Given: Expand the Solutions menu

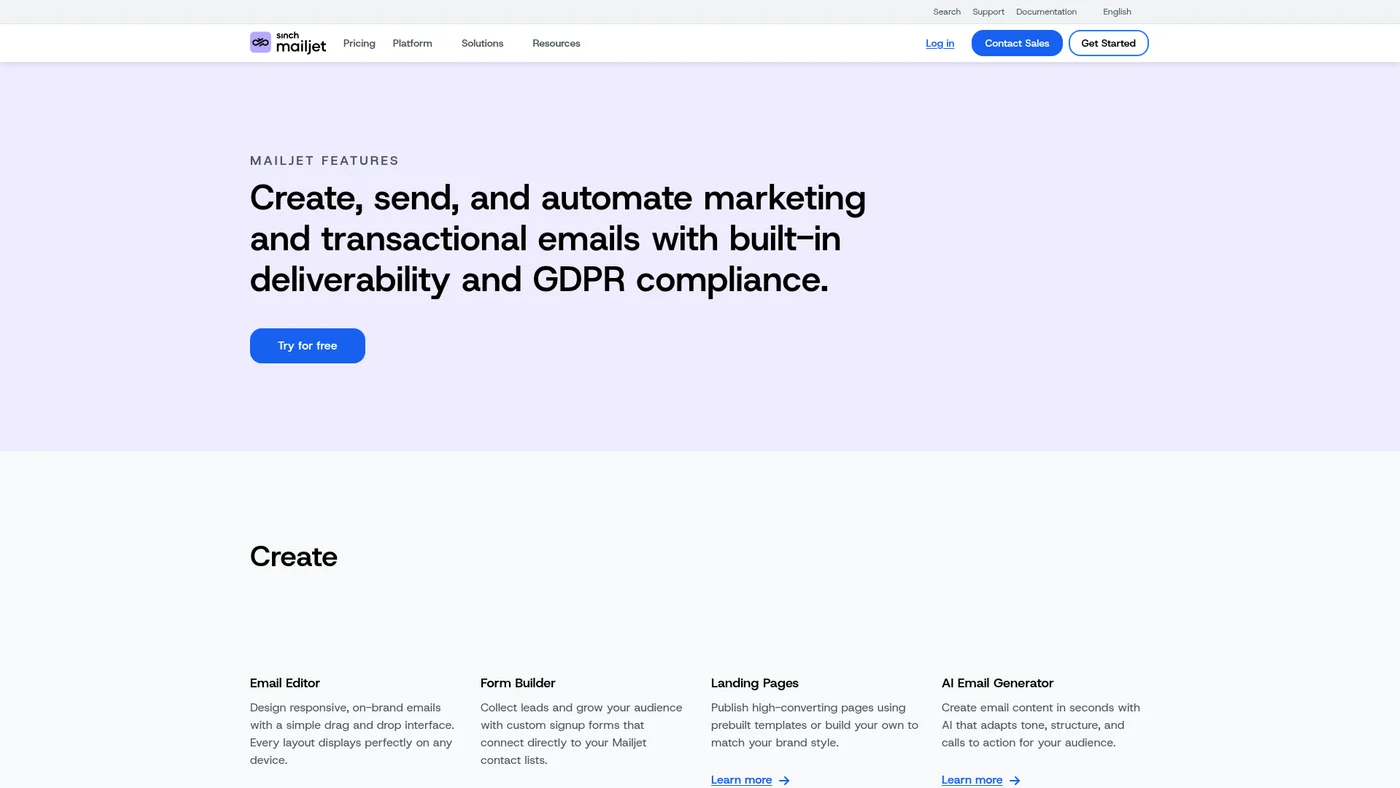Looking at the screenshot, I should (482, 43).
